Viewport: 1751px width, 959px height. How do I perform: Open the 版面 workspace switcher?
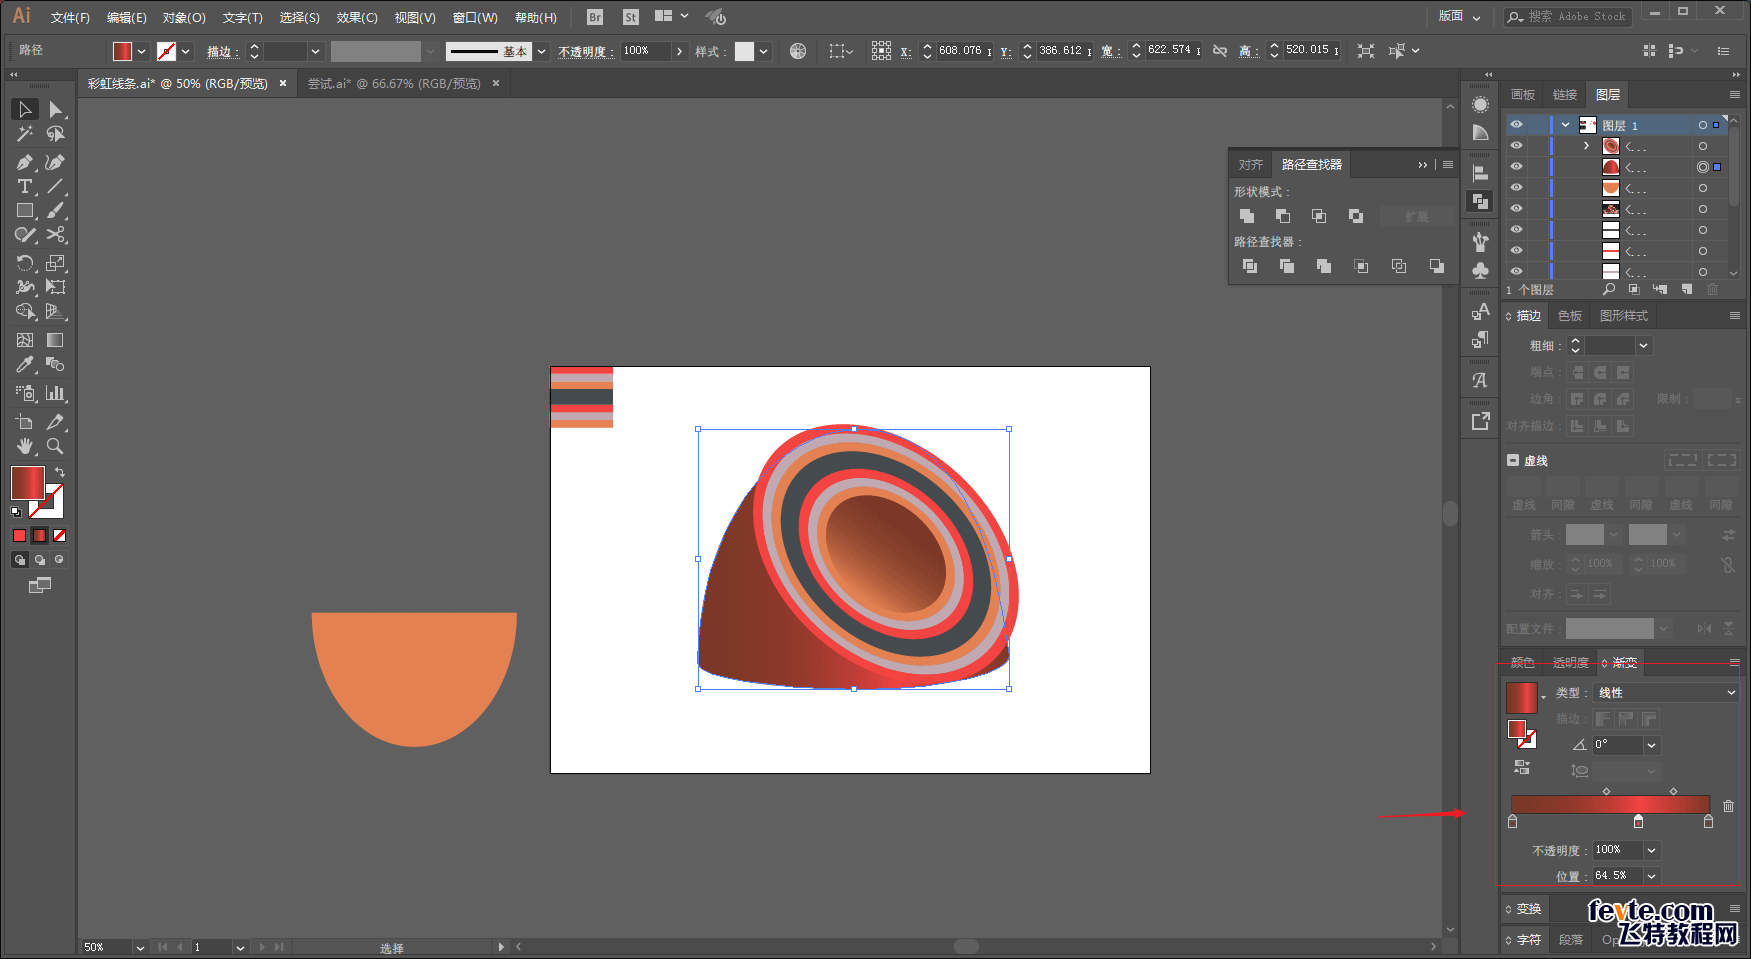[x=1459, y=16]
